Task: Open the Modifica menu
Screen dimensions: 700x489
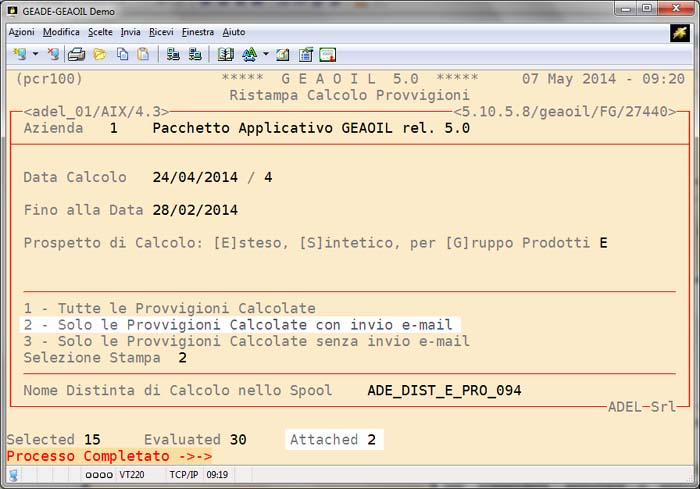Action: tap(61, 32)
